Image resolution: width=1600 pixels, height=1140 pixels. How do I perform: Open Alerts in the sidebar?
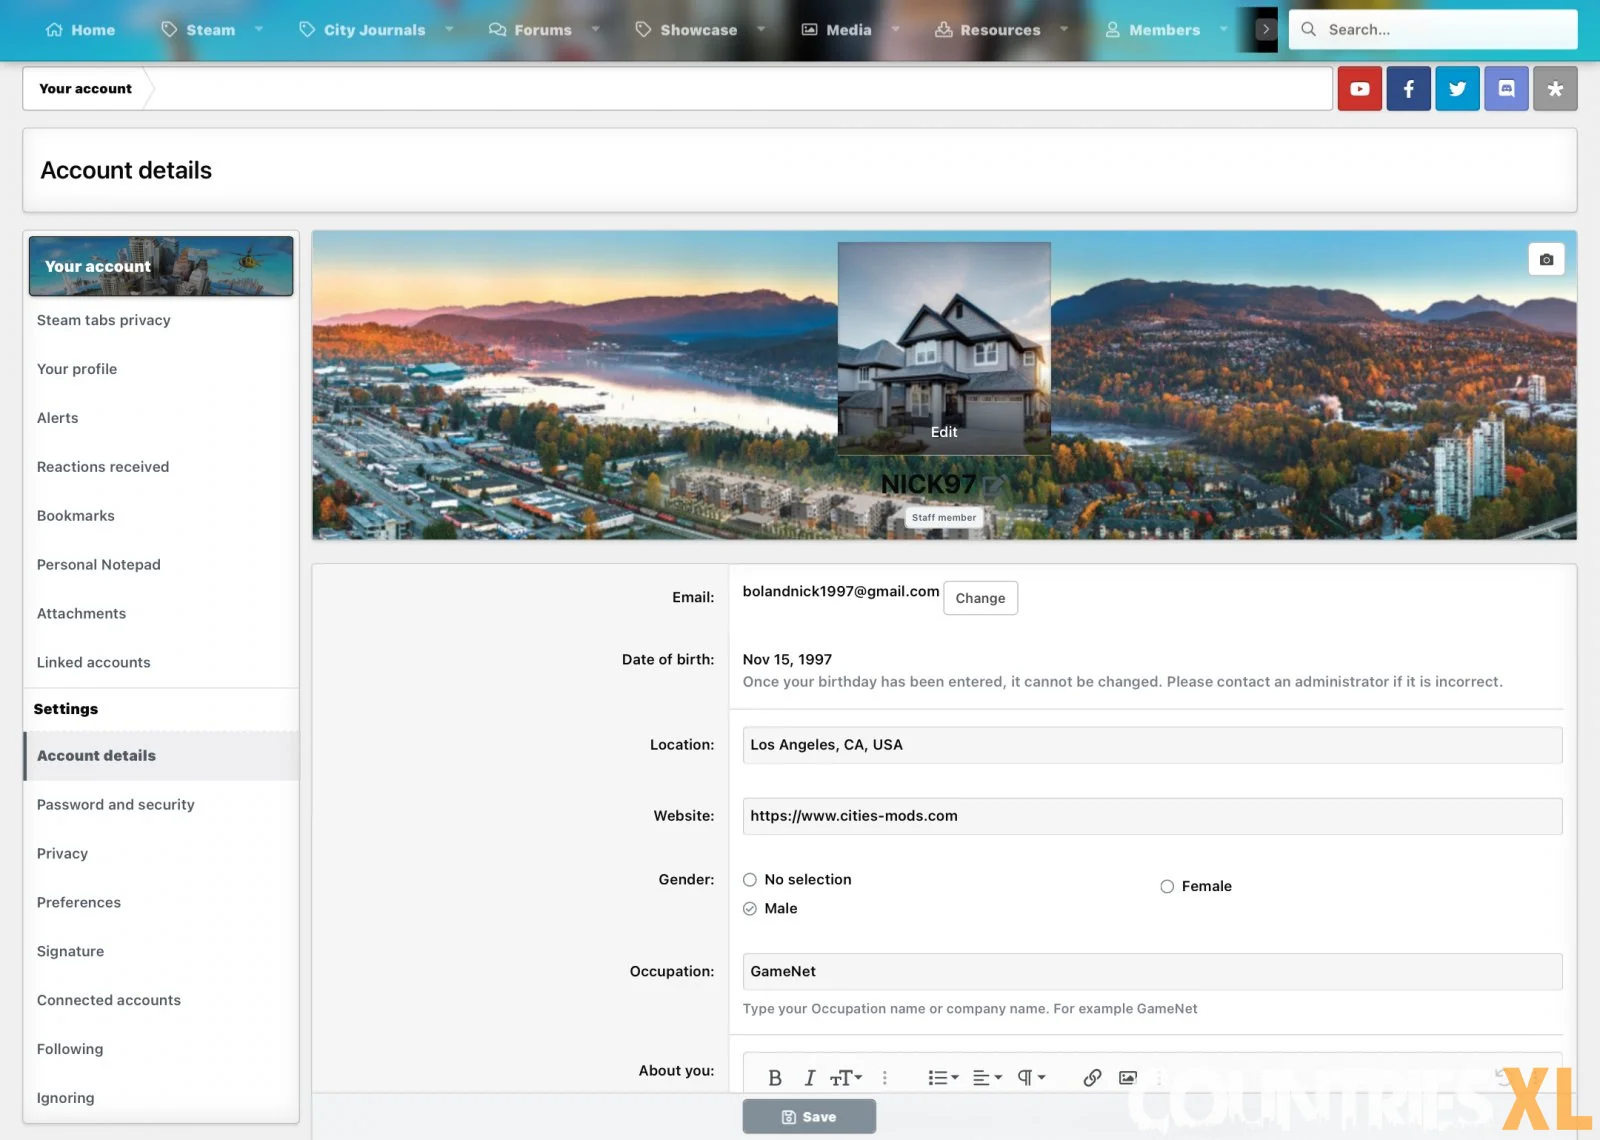click(x=57, y=418)
